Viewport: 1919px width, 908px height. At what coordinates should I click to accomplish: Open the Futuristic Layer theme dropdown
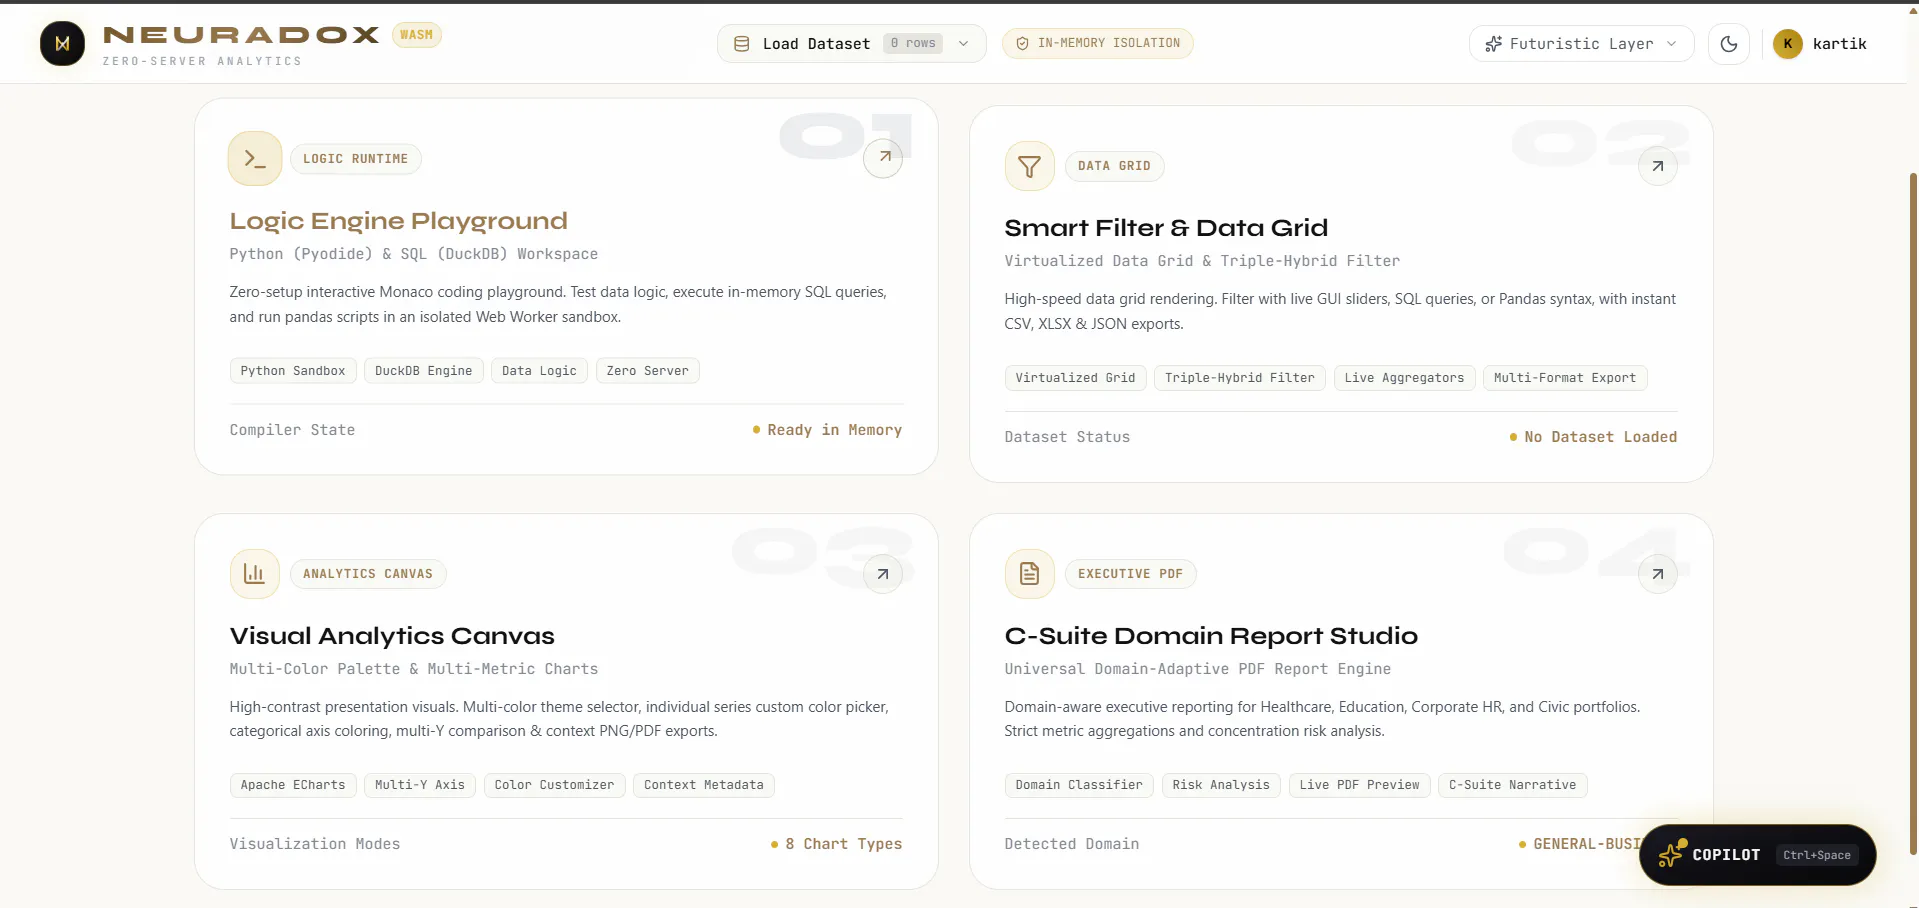click(1581, 44)
